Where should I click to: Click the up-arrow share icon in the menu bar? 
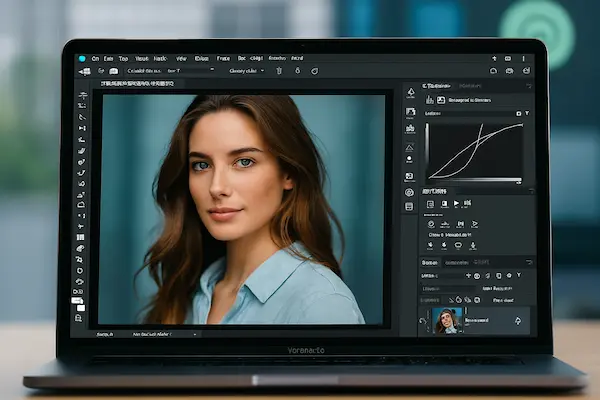pos(494,59)
